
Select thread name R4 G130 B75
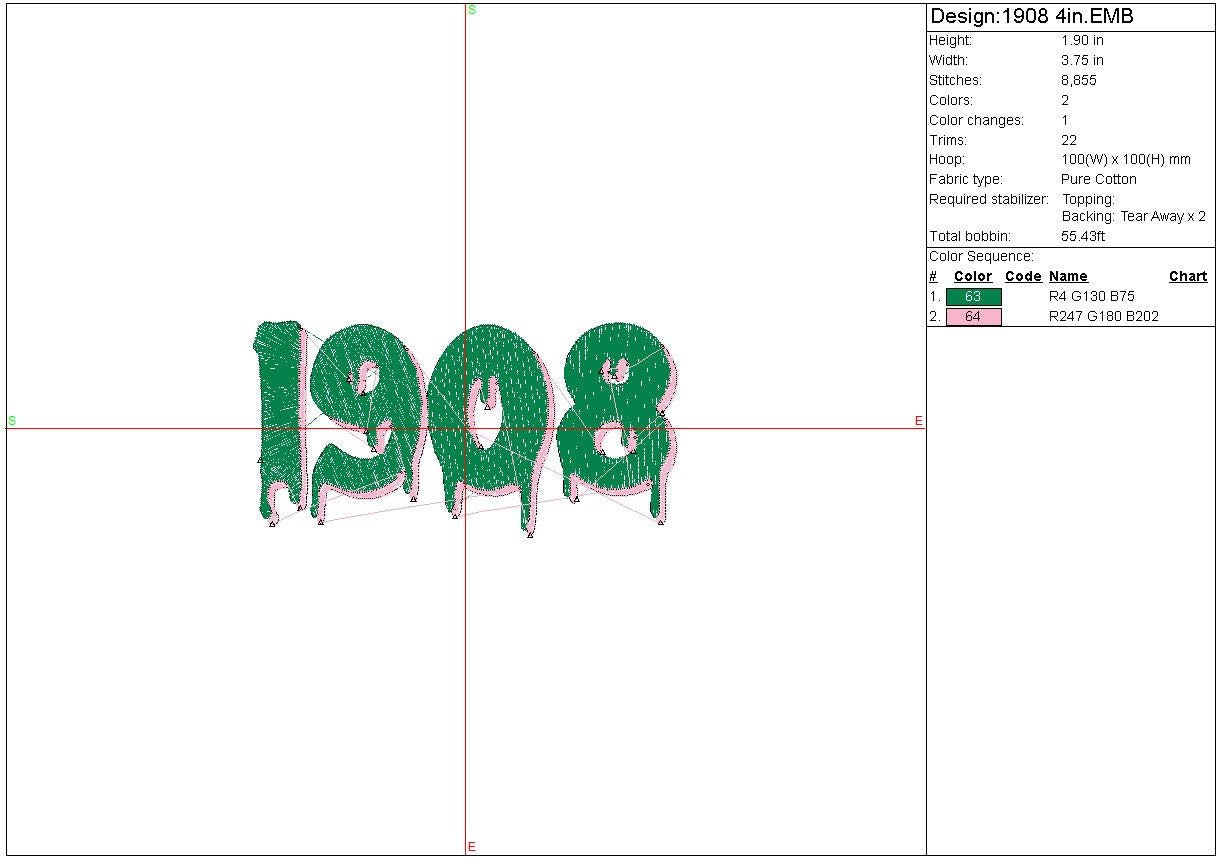pyautogui.click(x=1091, y=297)
